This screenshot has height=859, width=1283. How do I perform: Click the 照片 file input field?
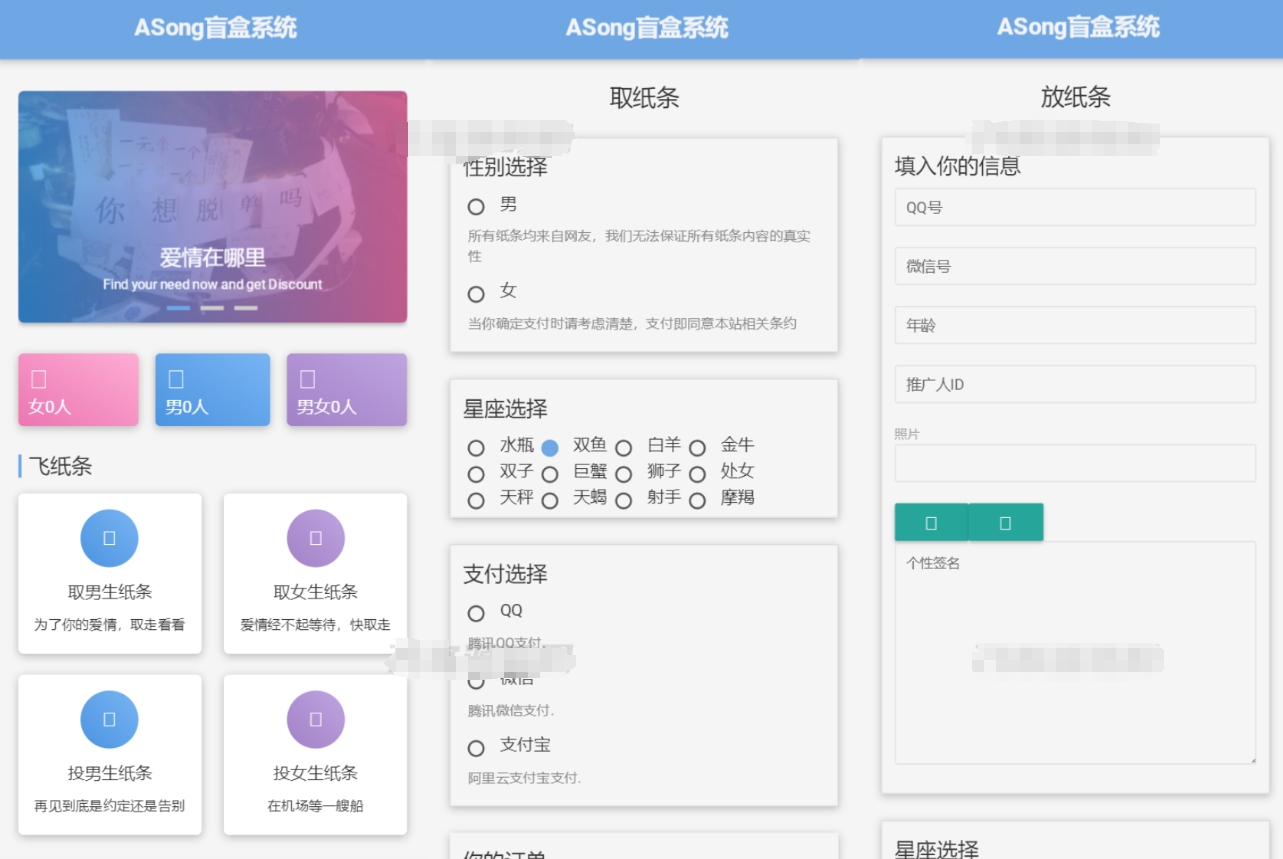tap(1075, 463)
